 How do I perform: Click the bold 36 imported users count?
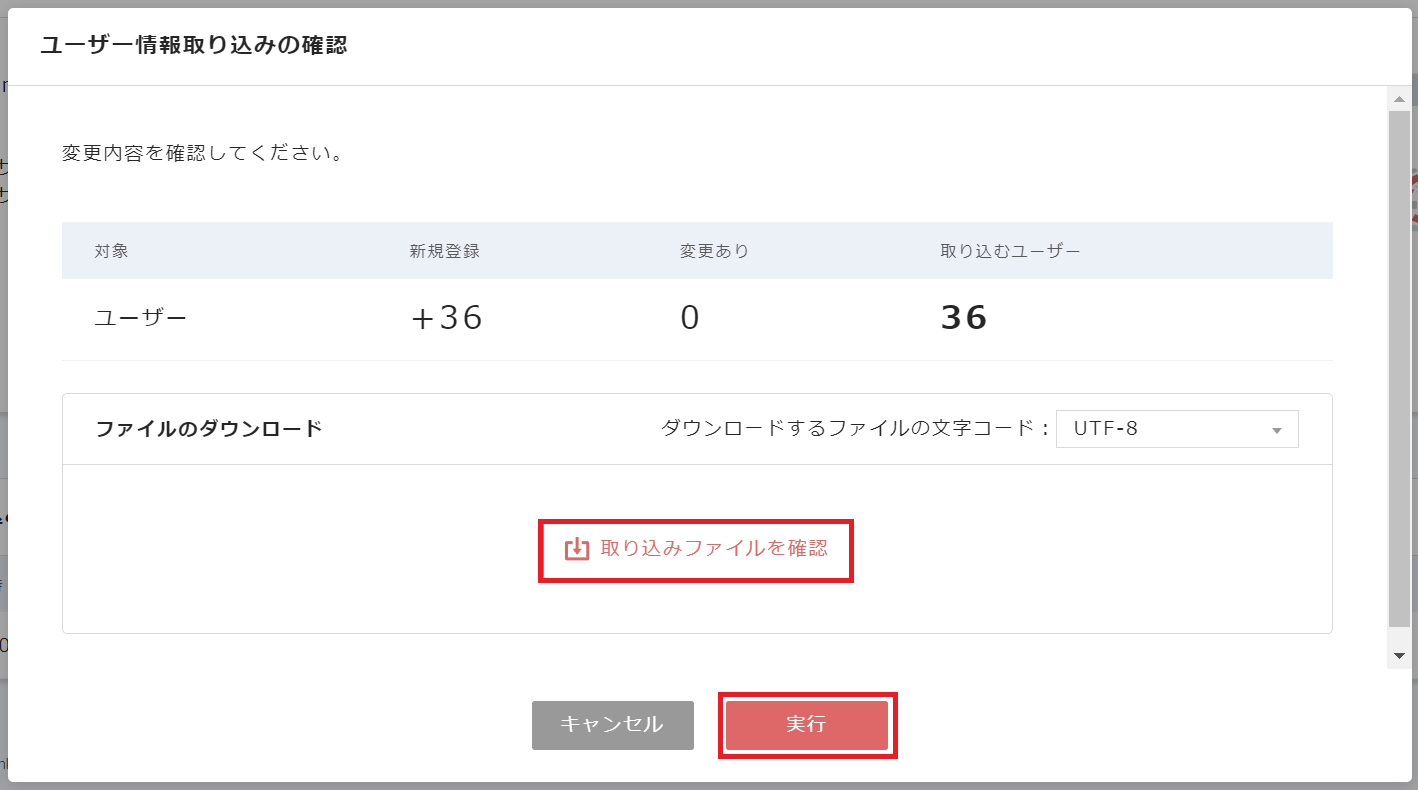964,317
